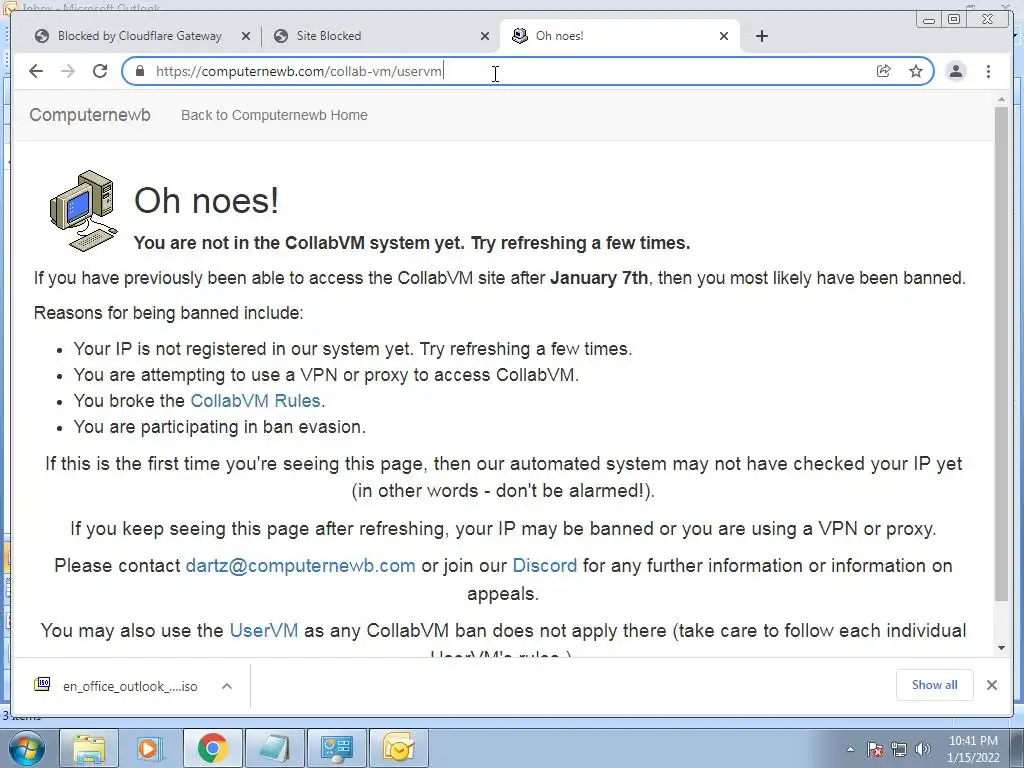Show hidden tray icons arrow
The width and height of the screenshot is (1024, 768).
(850, 749)
